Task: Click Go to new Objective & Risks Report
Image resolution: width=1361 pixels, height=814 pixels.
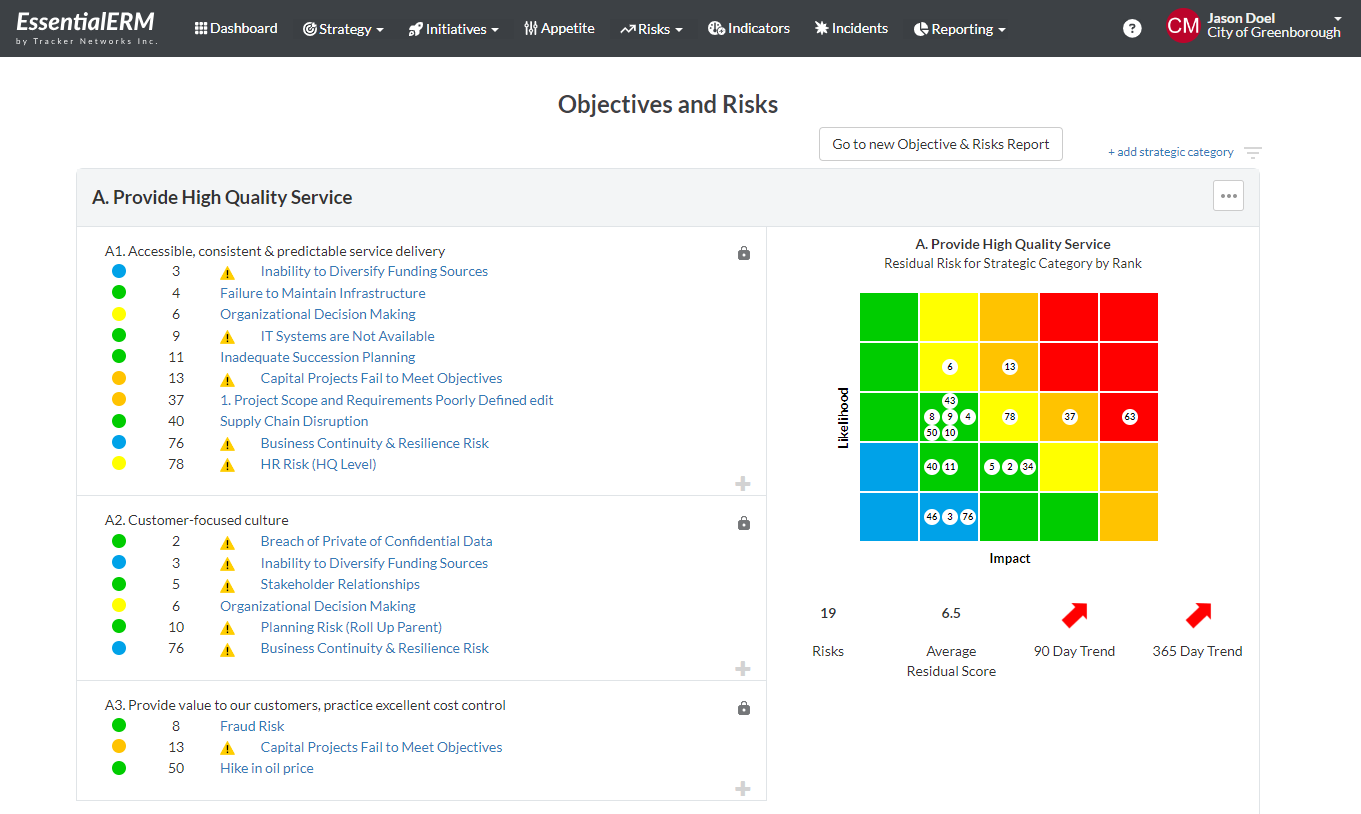Action: 940,144
